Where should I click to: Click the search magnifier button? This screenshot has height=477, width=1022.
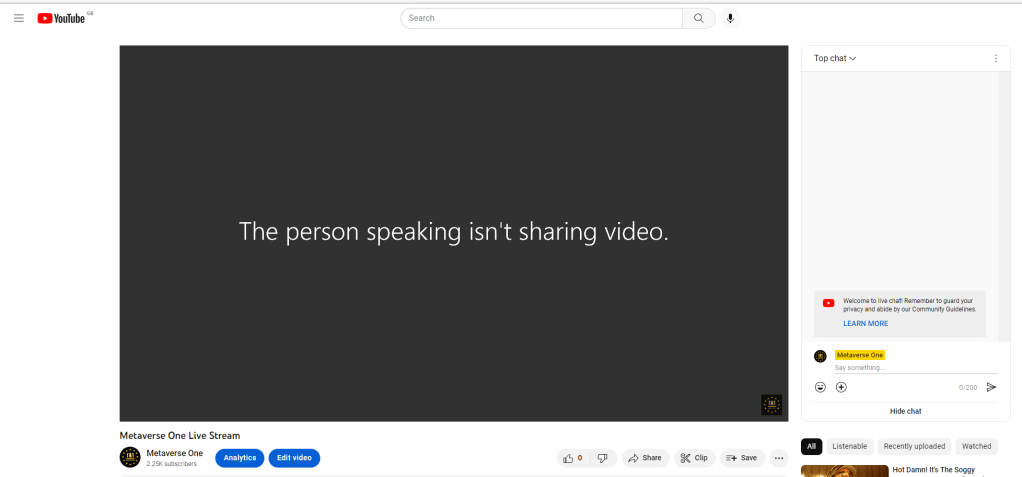coord(698,18)
